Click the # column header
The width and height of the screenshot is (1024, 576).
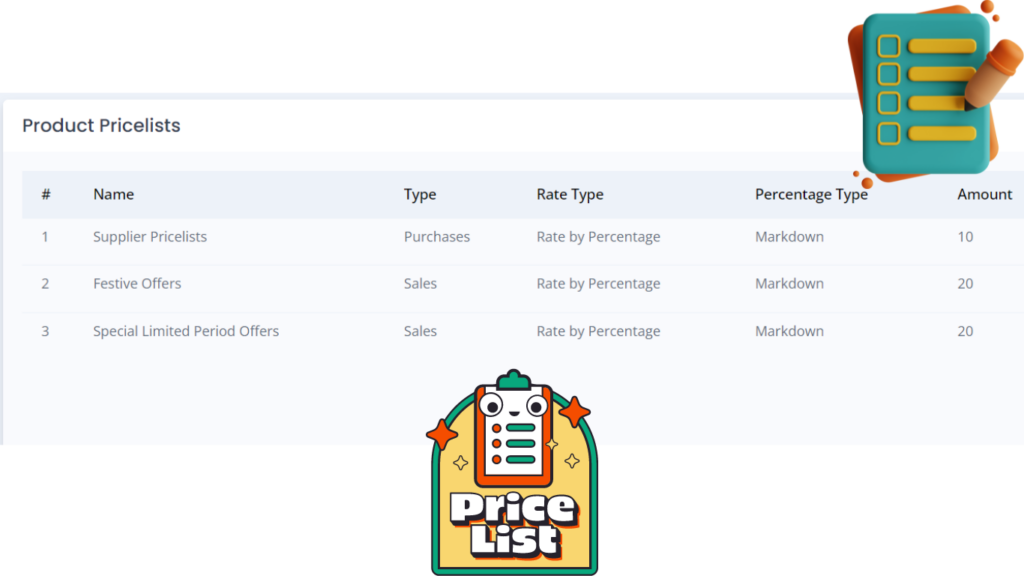46,194
